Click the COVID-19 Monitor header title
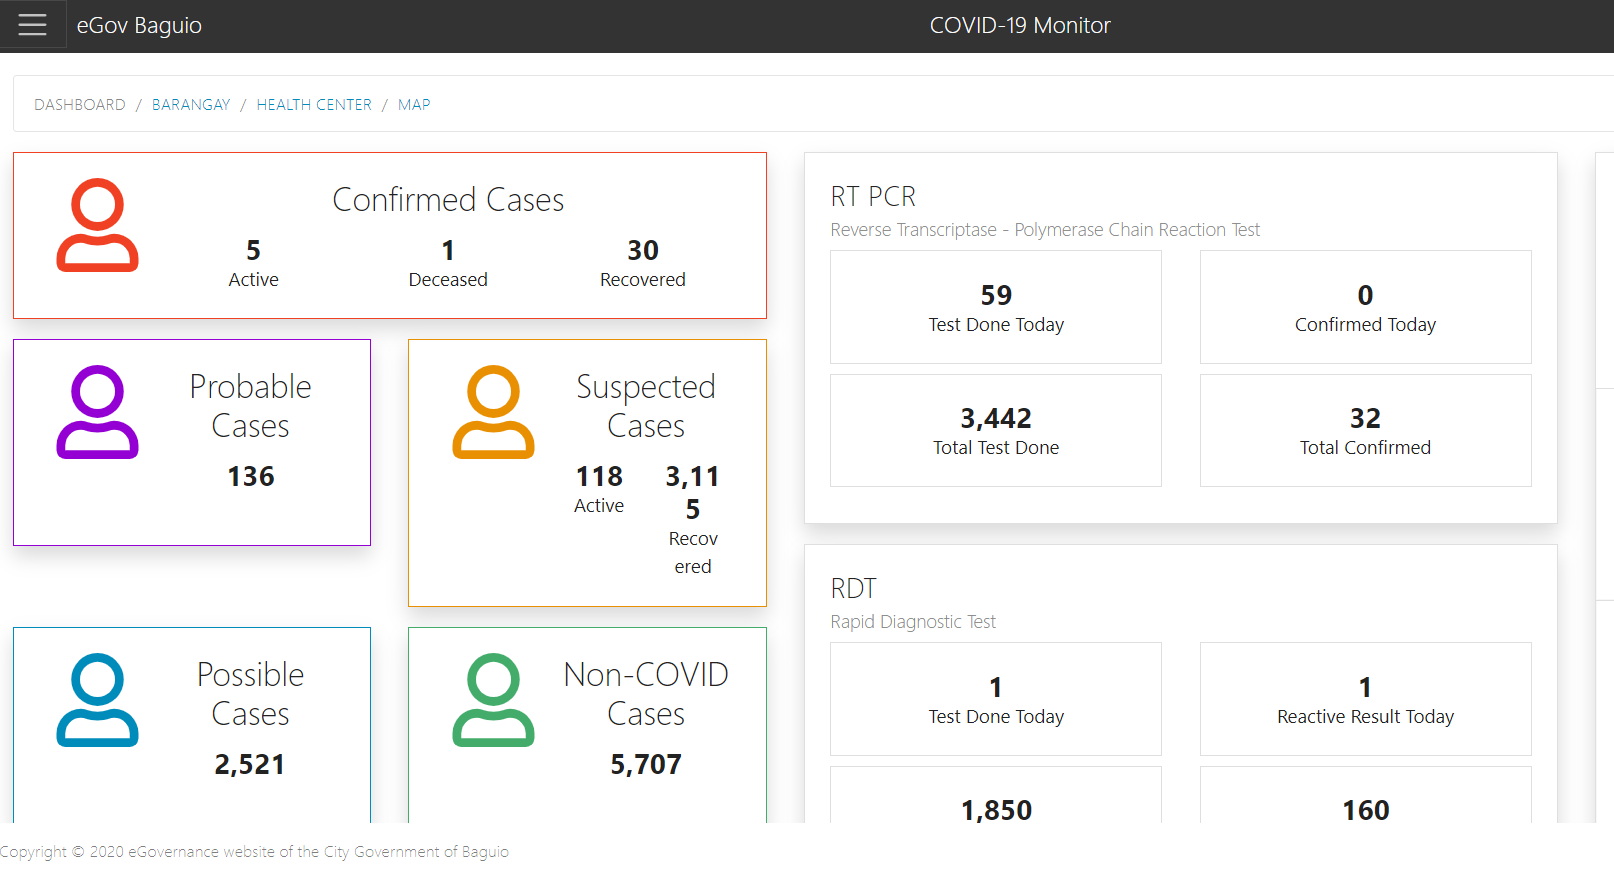This screenshot has width=1614, height=877. point(1020,26)
